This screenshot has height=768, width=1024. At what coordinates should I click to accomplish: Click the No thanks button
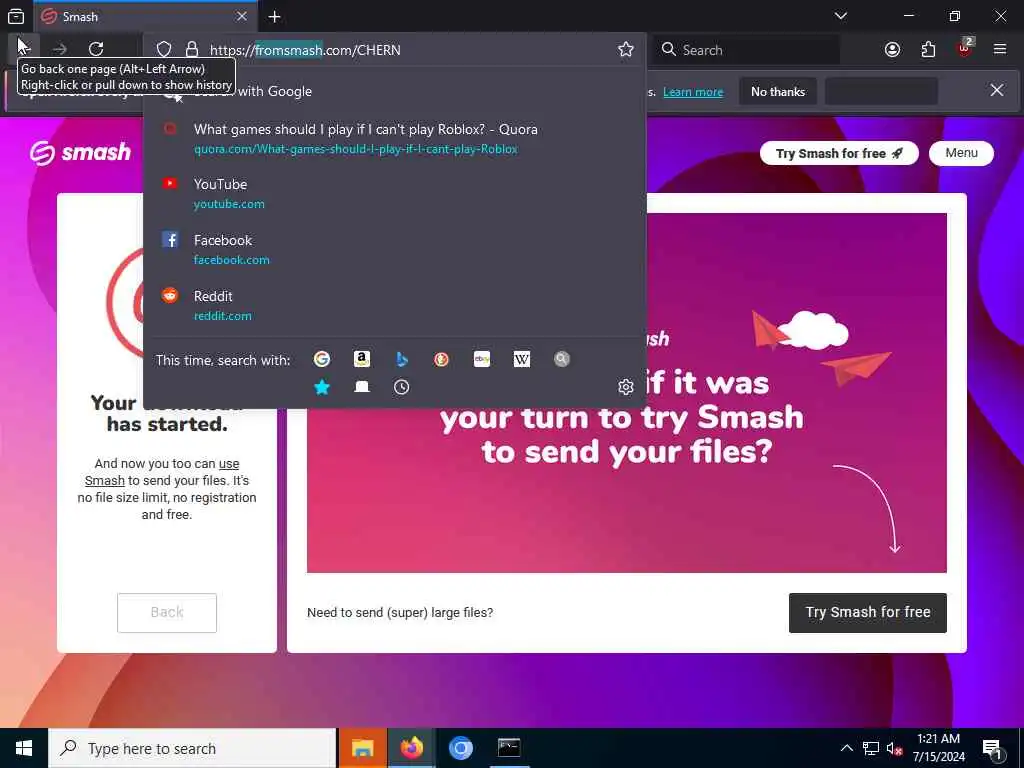pyautogui.click(x=778, y=91)
